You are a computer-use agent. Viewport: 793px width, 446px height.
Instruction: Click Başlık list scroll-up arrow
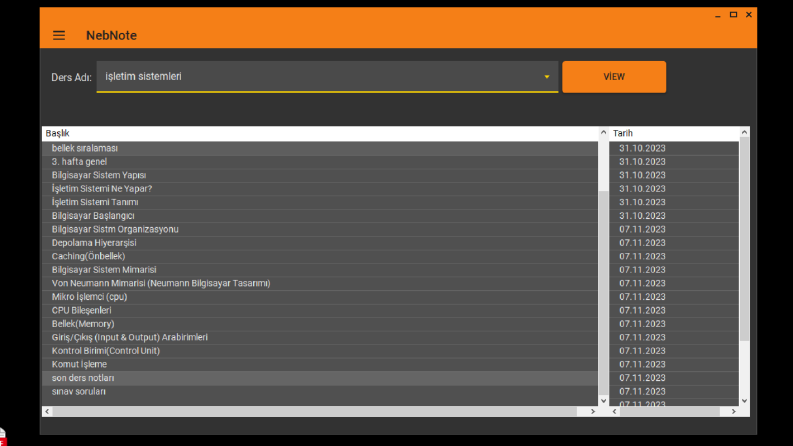pos(603,132)
